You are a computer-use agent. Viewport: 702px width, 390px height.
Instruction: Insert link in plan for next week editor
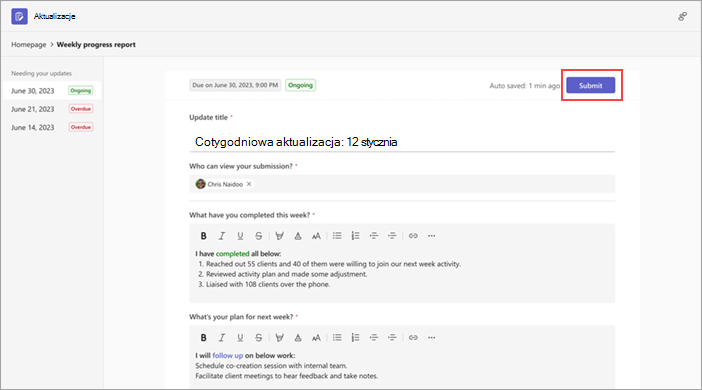point(413,338)
